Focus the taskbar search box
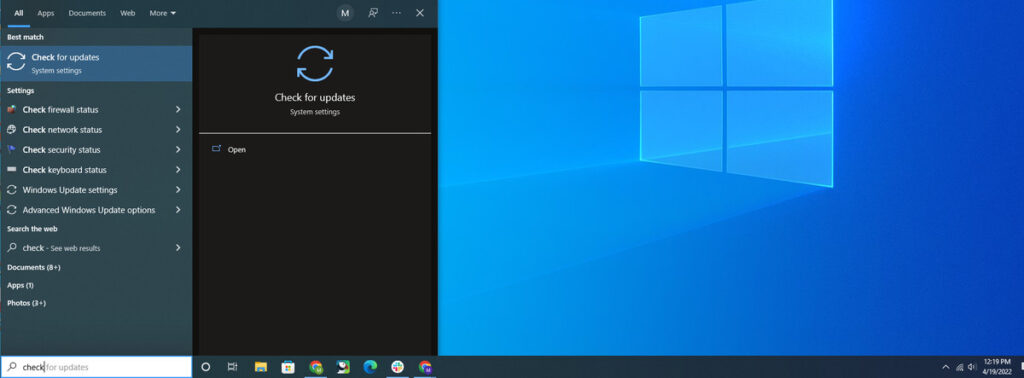Screen dimensions: 1024x378 point(96,367)
